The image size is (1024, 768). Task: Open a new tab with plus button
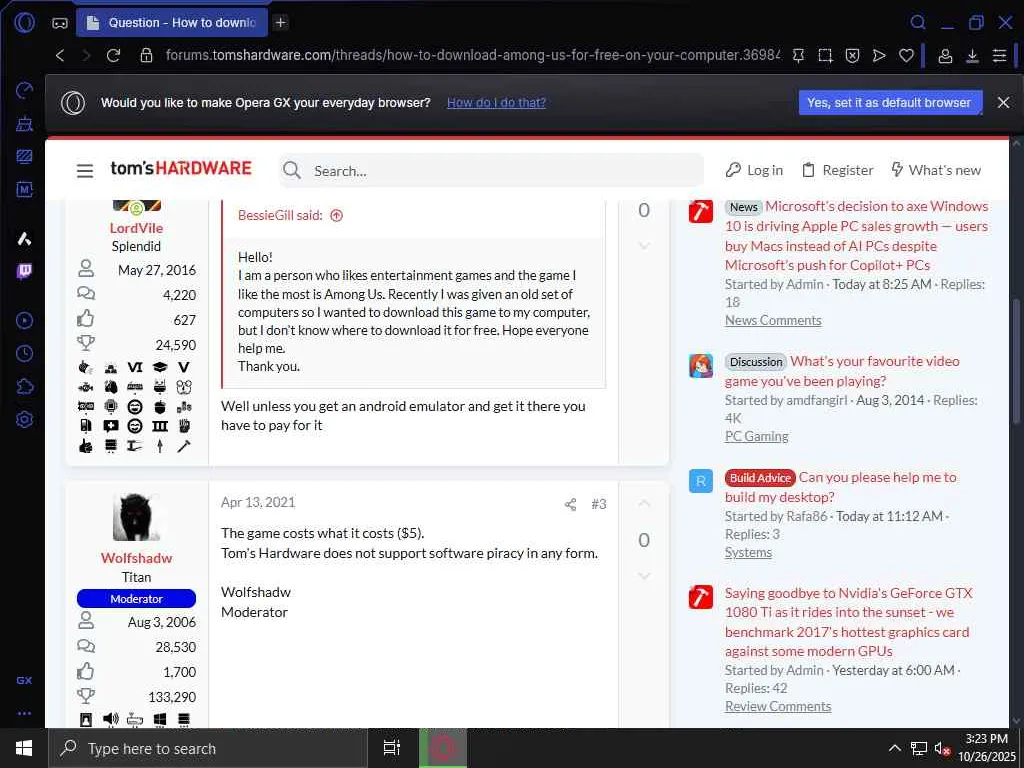(x=280, y=22)
